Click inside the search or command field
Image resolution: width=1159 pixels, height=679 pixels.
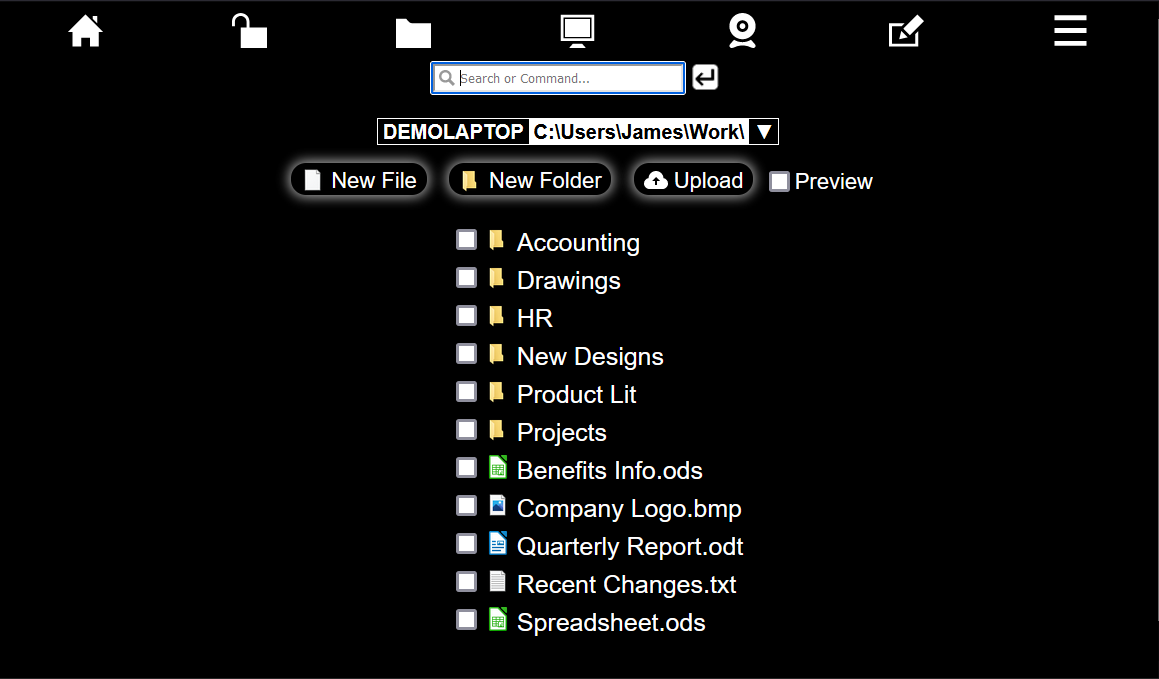pyautogui.click(x=557, y=77)
